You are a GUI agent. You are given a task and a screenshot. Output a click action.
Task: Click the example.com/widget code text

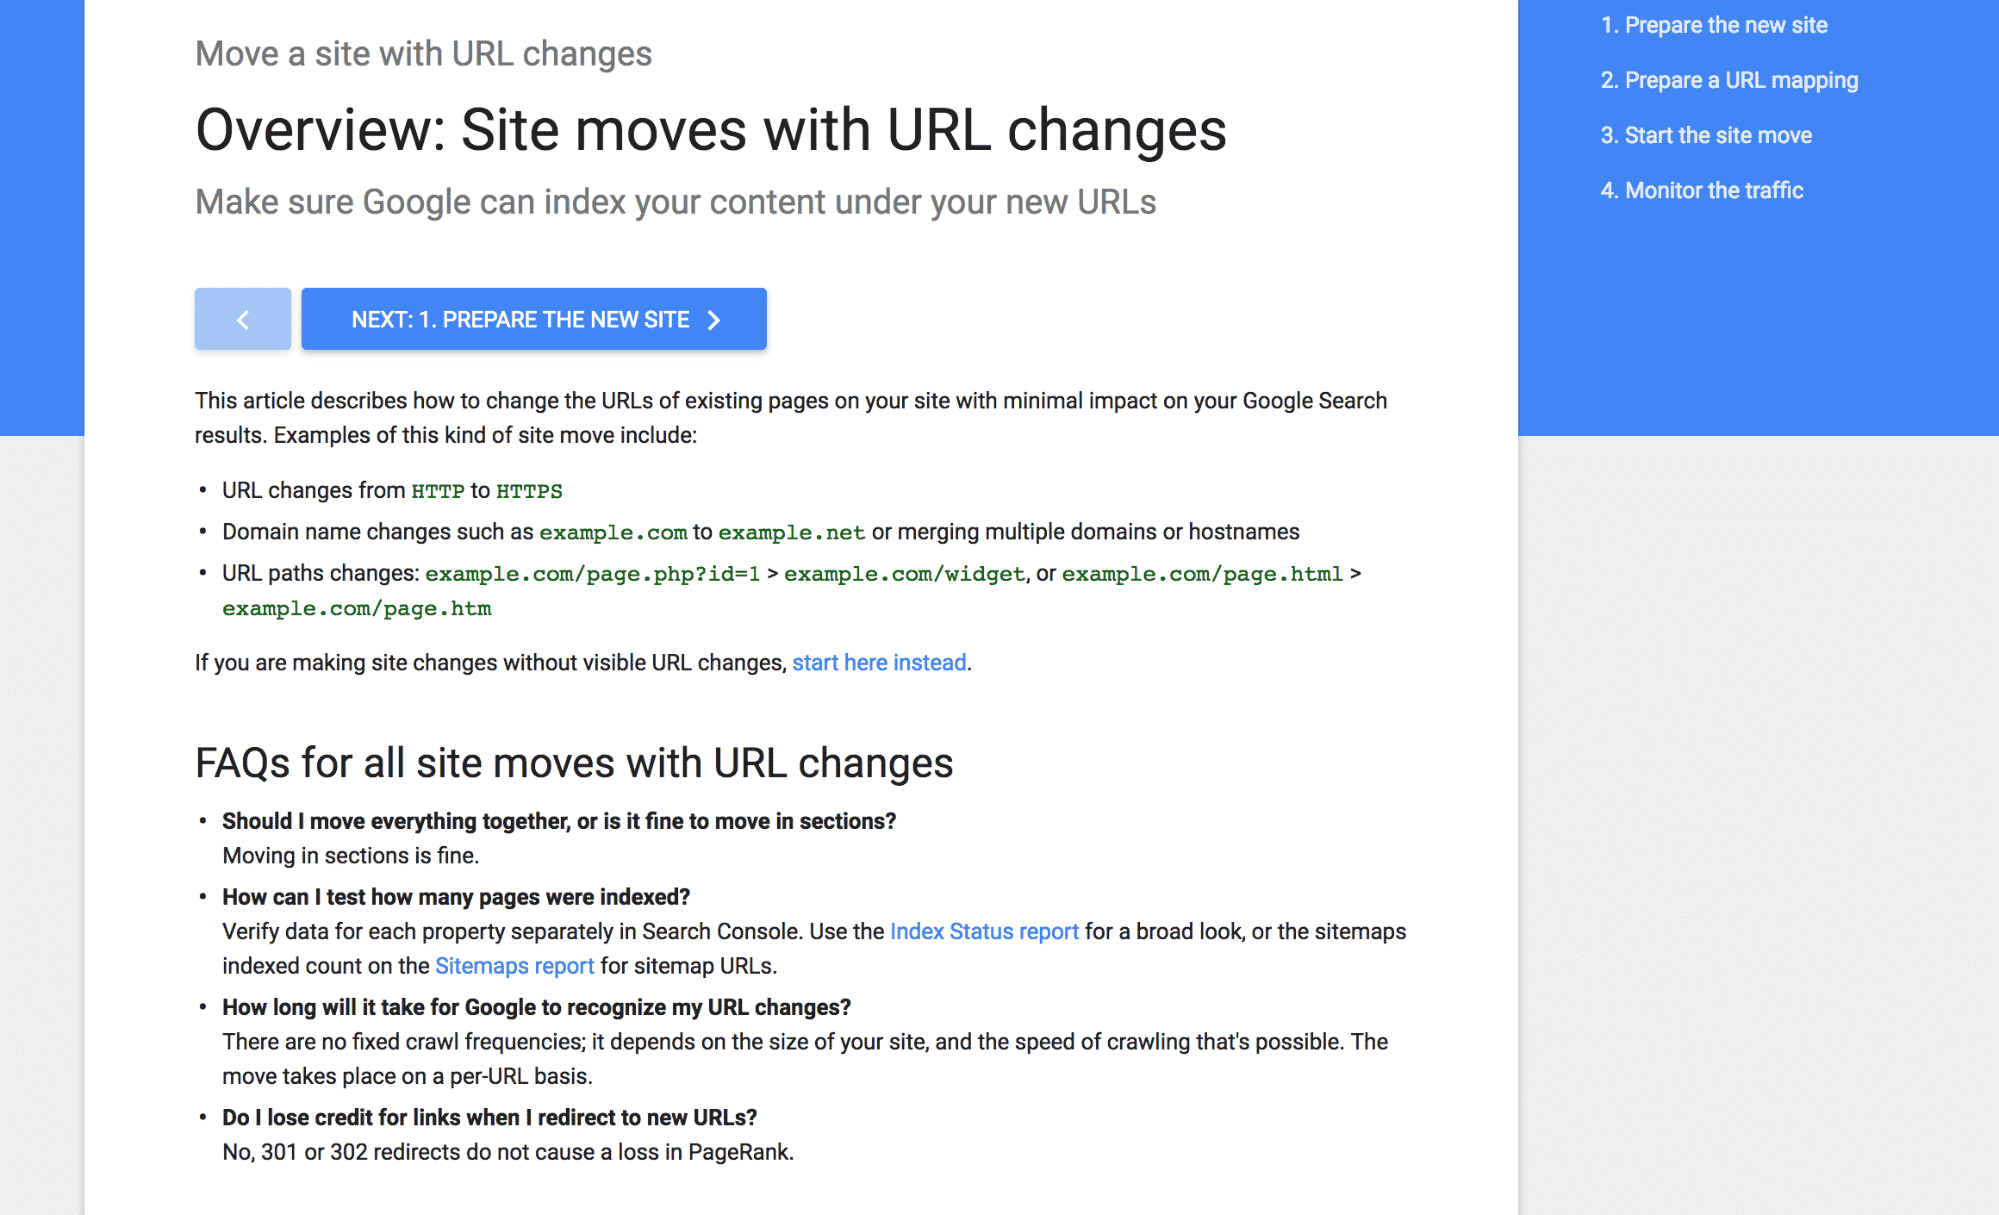click(x=905, y=574)
